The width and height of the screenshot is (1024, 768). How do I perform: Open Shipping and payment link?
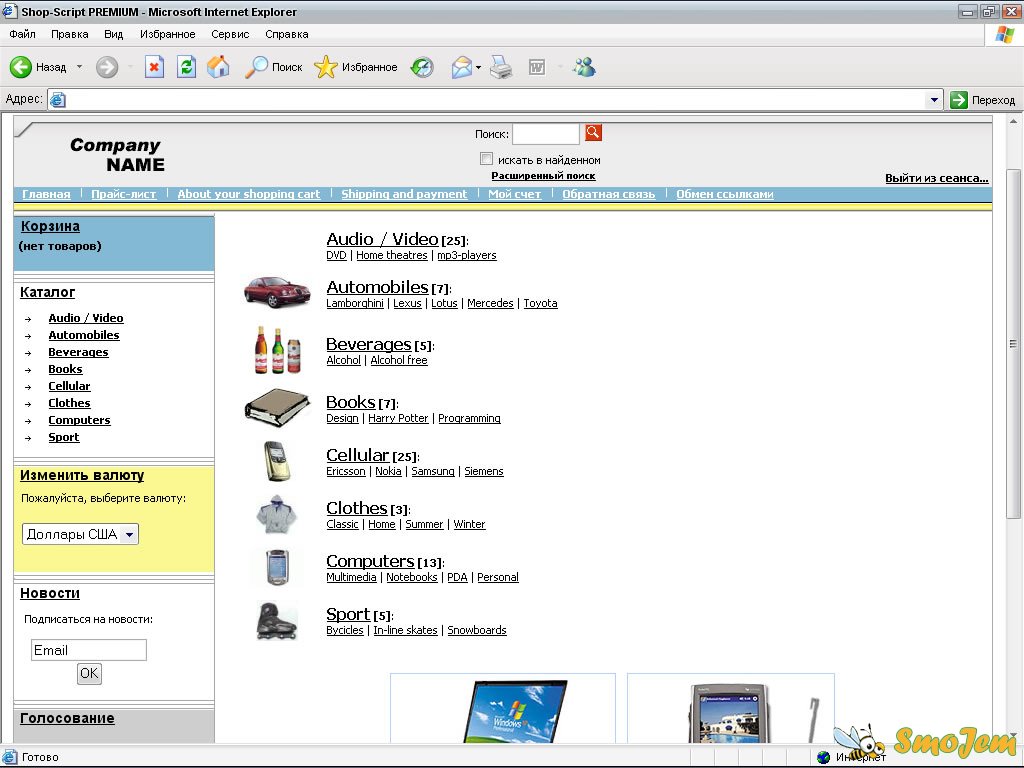tap(404, 194)
